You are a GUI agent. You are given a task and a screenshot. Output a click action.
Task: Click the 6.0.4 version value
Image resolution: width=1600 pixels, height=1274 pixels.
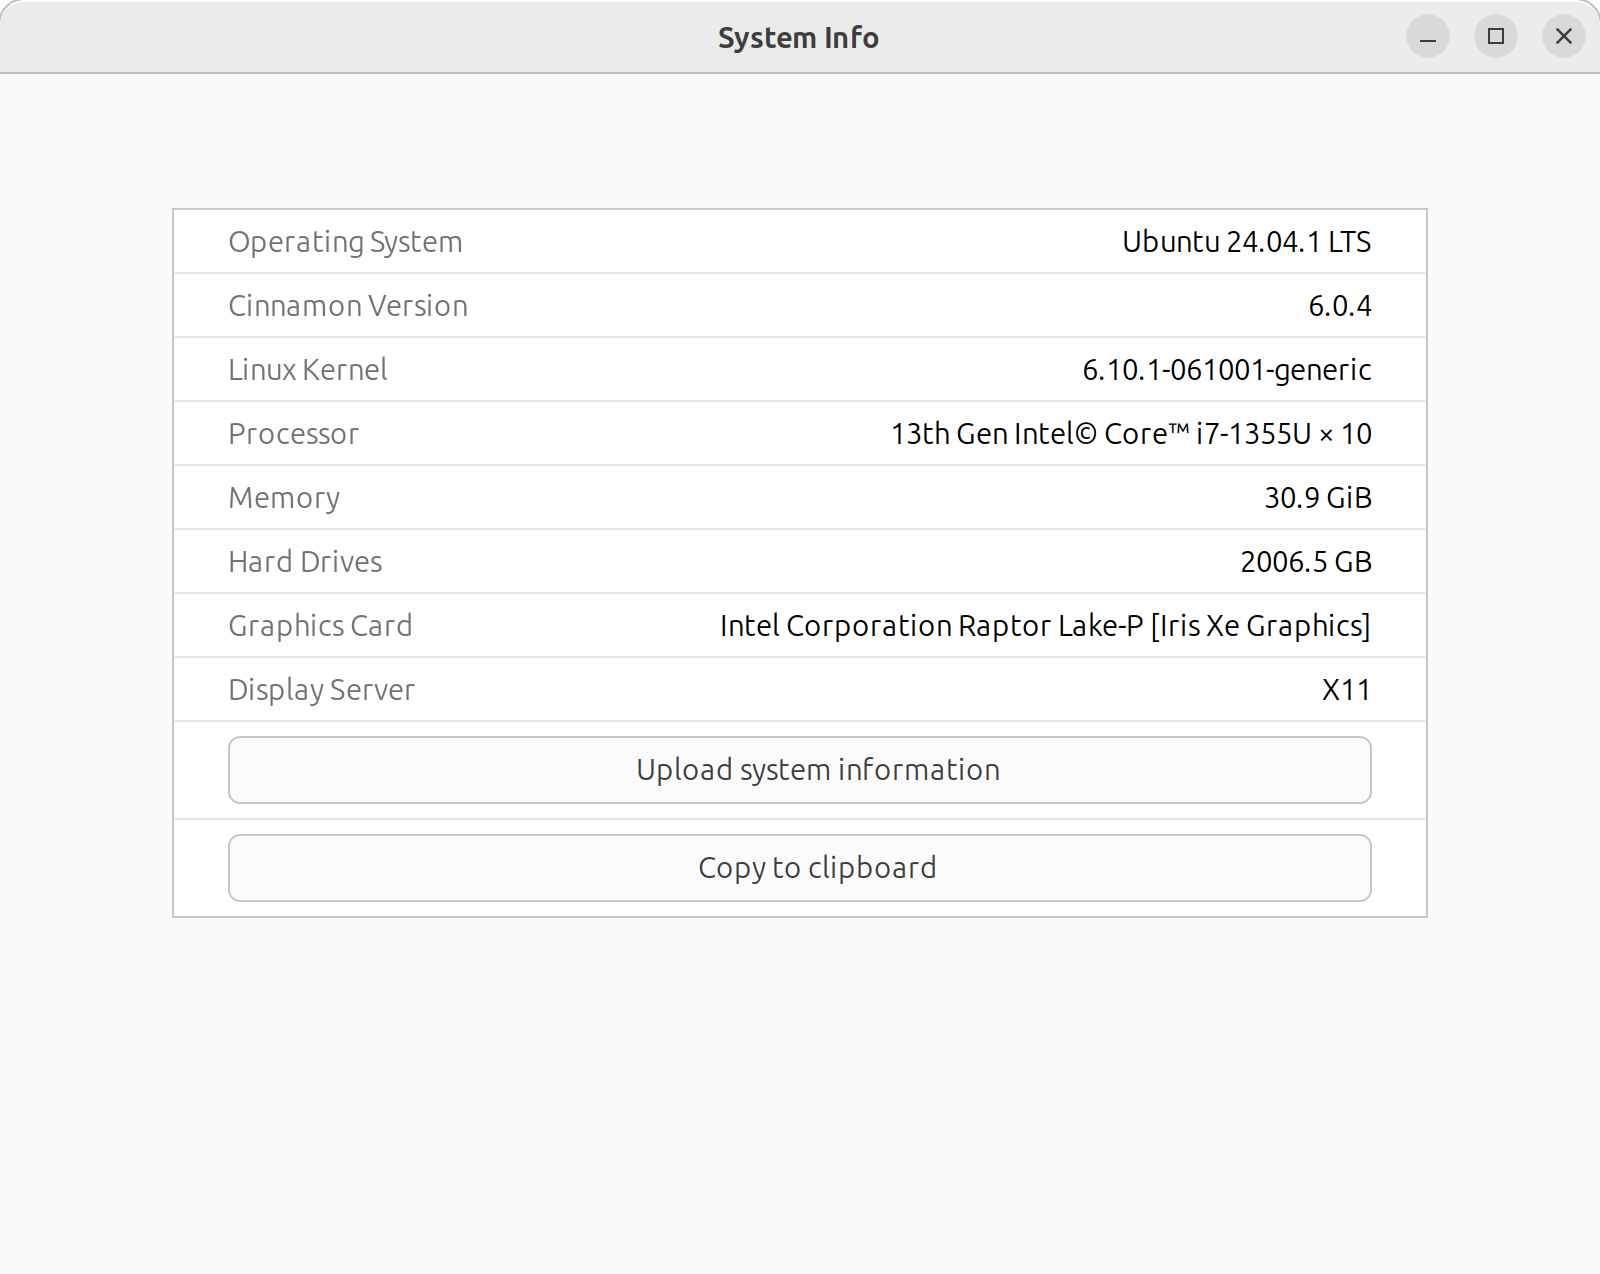pyautogui.click(x=1340, y=306)
